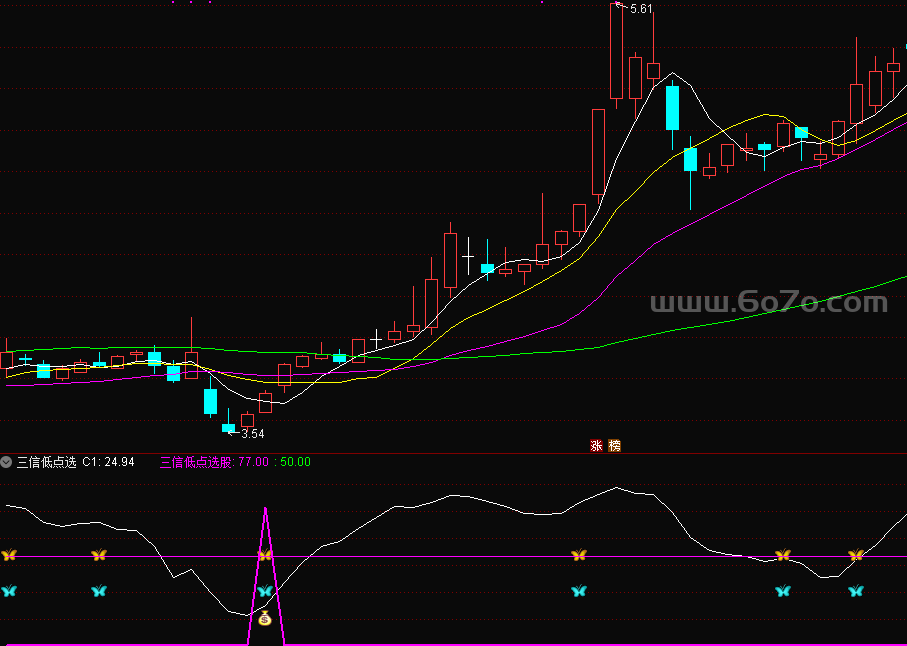Click the tip of the magenta signal spike

[265, 510]
